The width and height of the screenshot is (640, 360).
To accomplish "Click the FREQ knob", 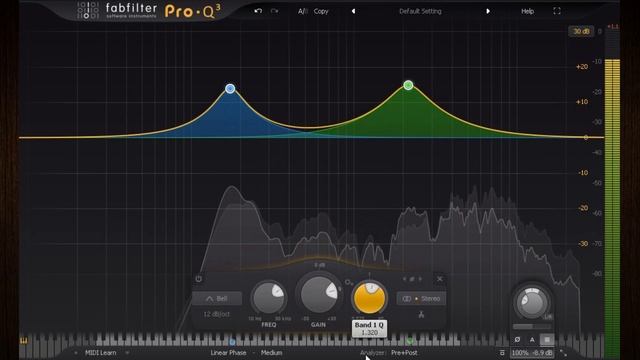I will pos(269,298).
